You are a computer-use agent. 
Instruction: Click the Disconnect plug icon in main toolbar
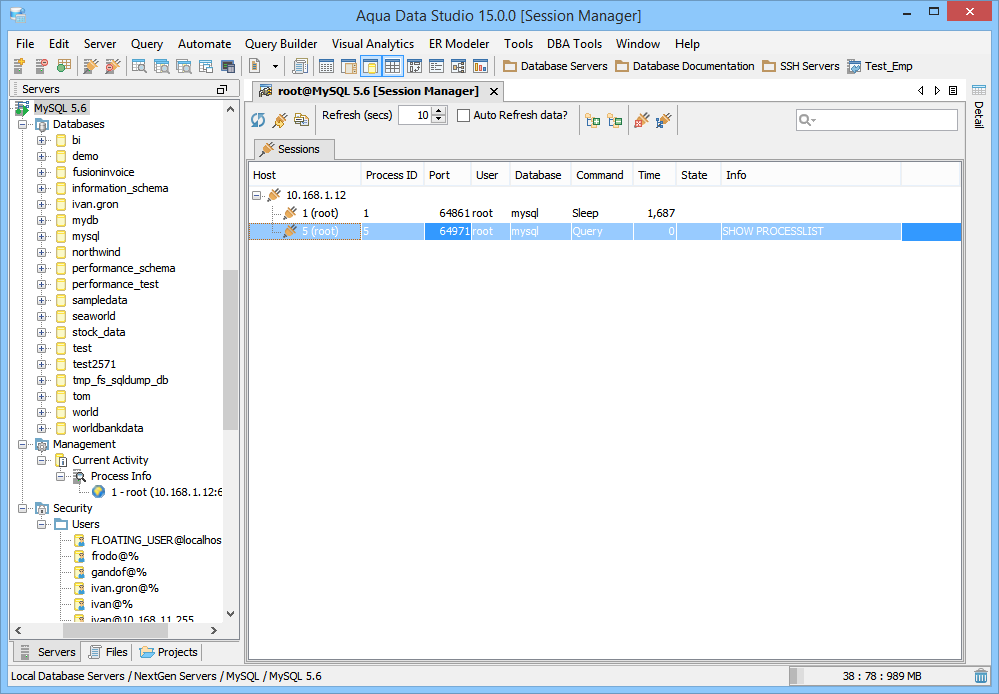113,66
